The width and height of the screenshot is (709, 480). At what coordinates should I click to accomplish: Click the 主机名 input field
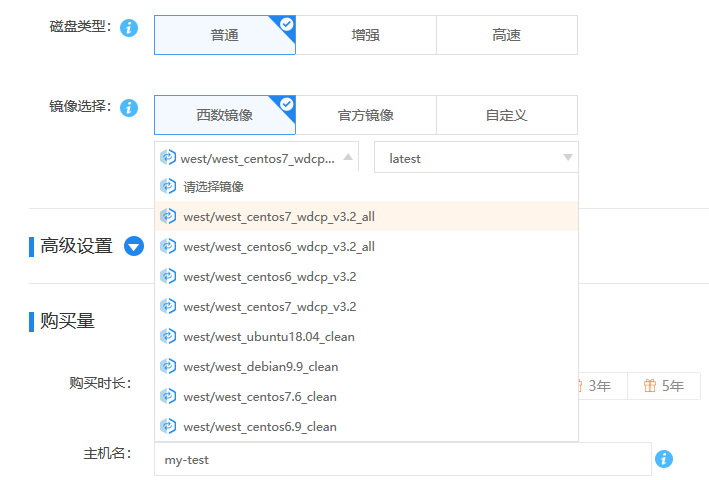pos(402,460)
